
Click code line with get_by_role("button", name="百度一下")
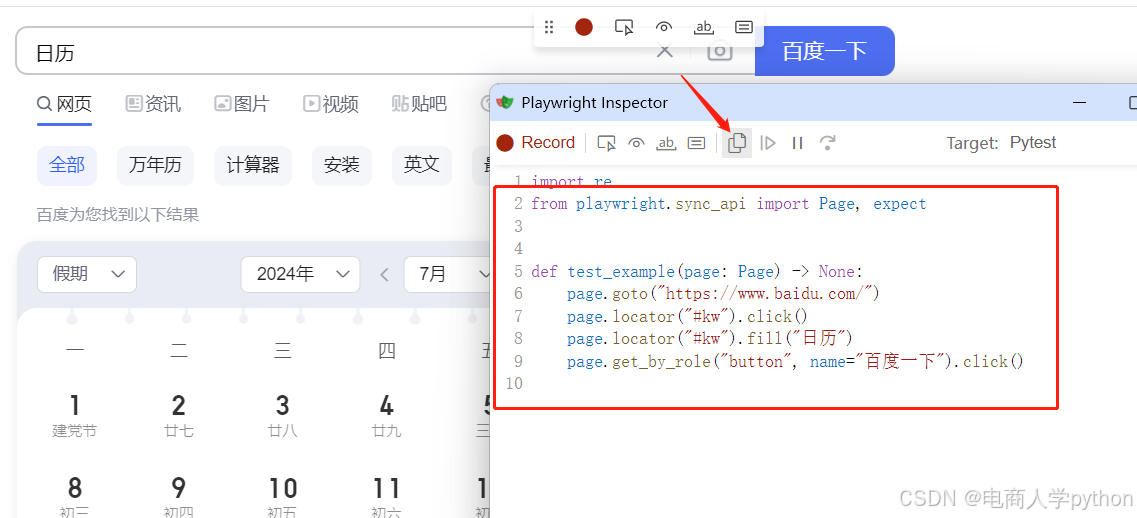[x=795, y=361]
